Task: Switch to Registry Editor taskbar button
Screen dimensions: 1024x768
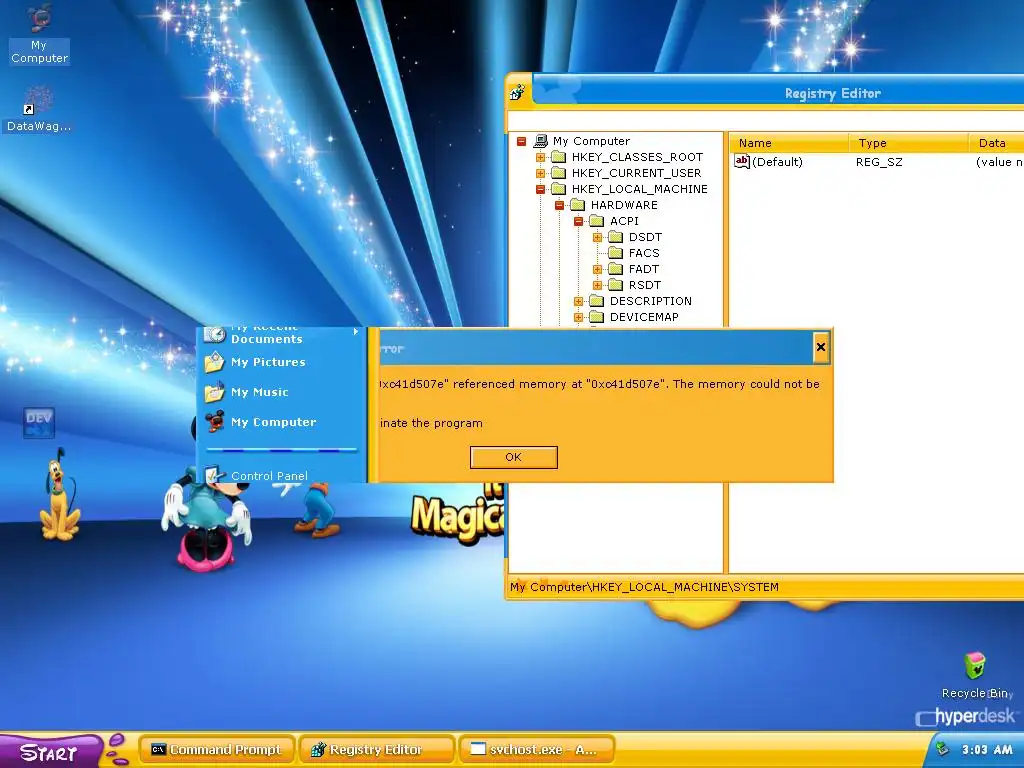Action: point(377,750)
